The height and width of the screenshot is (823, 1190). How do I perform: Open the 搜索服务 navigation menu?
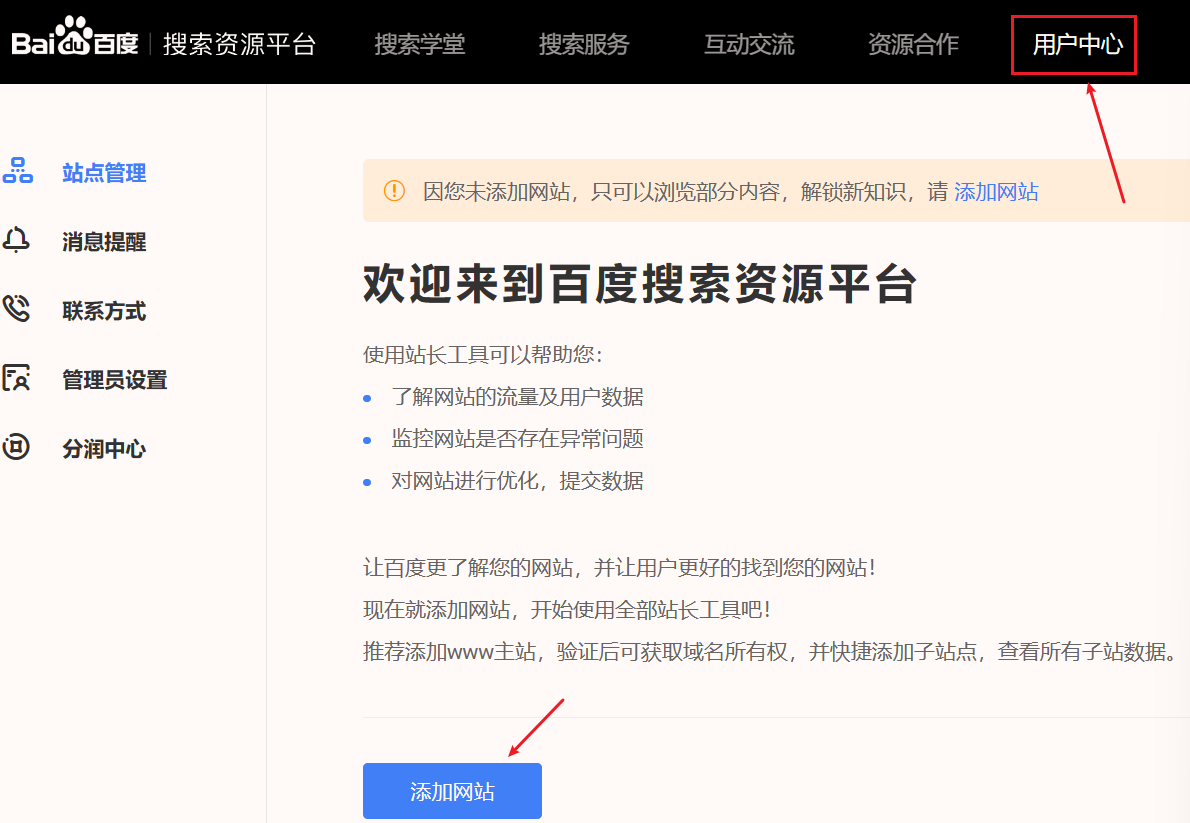click(x=584, y=44)
